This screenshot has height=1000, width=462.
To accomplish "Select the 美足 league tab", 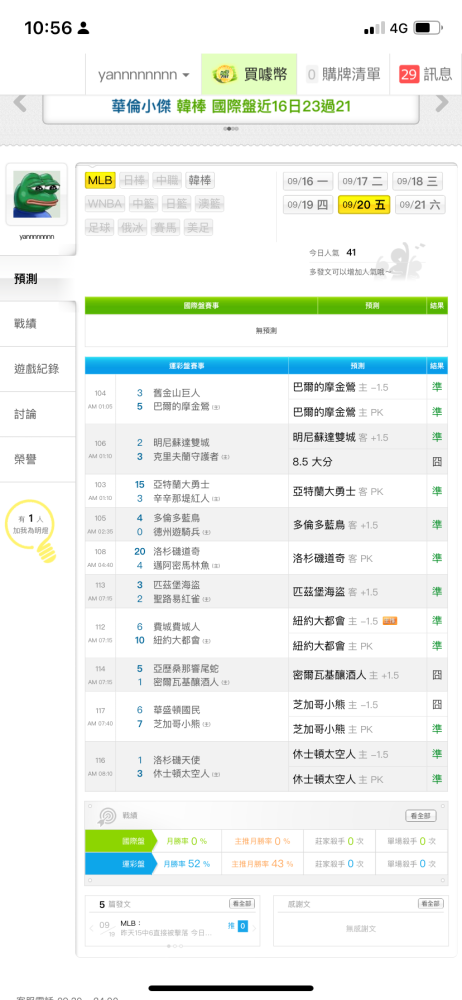I will [199, 227].
